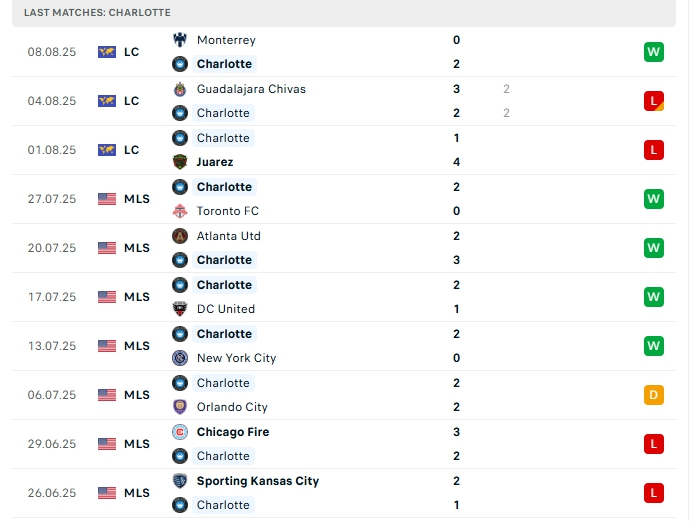
Task: Click the Last Matches: Charlotte header
Action: [x=98, y=12]
